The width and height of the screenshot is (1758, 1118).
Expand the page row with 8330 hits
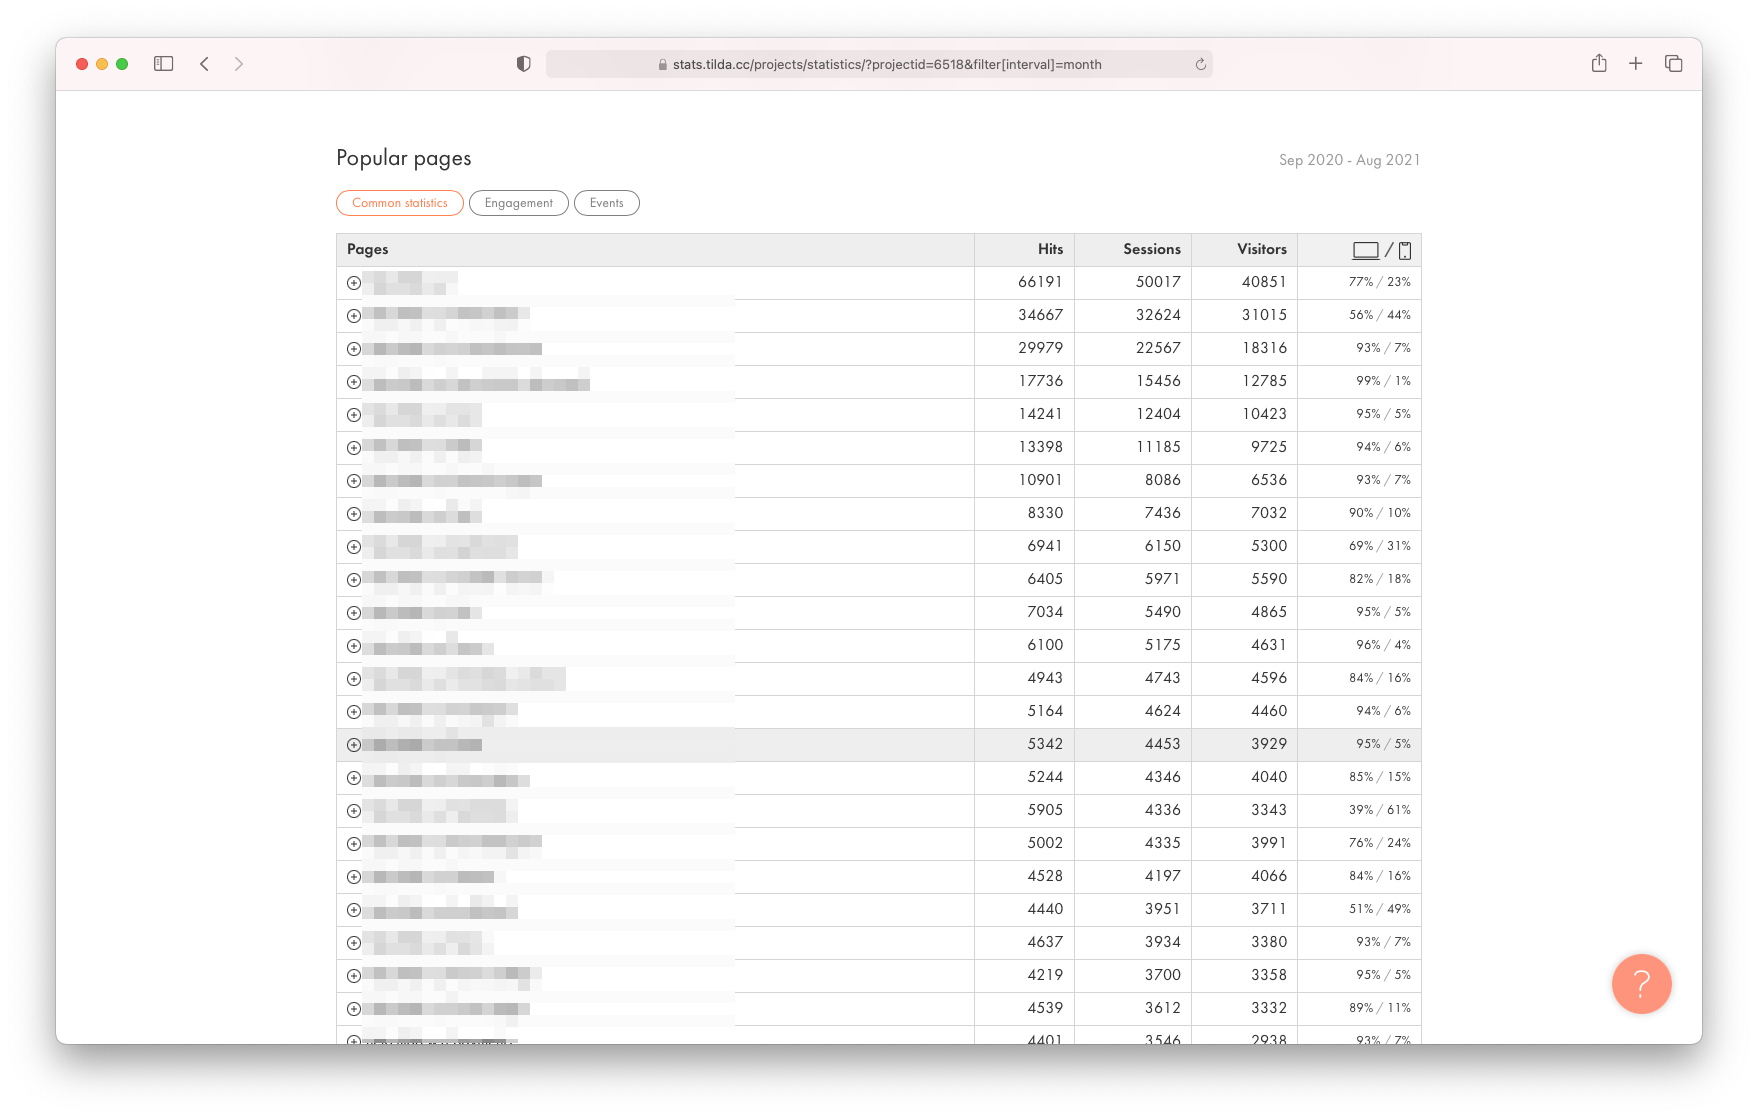click(353, 513)
